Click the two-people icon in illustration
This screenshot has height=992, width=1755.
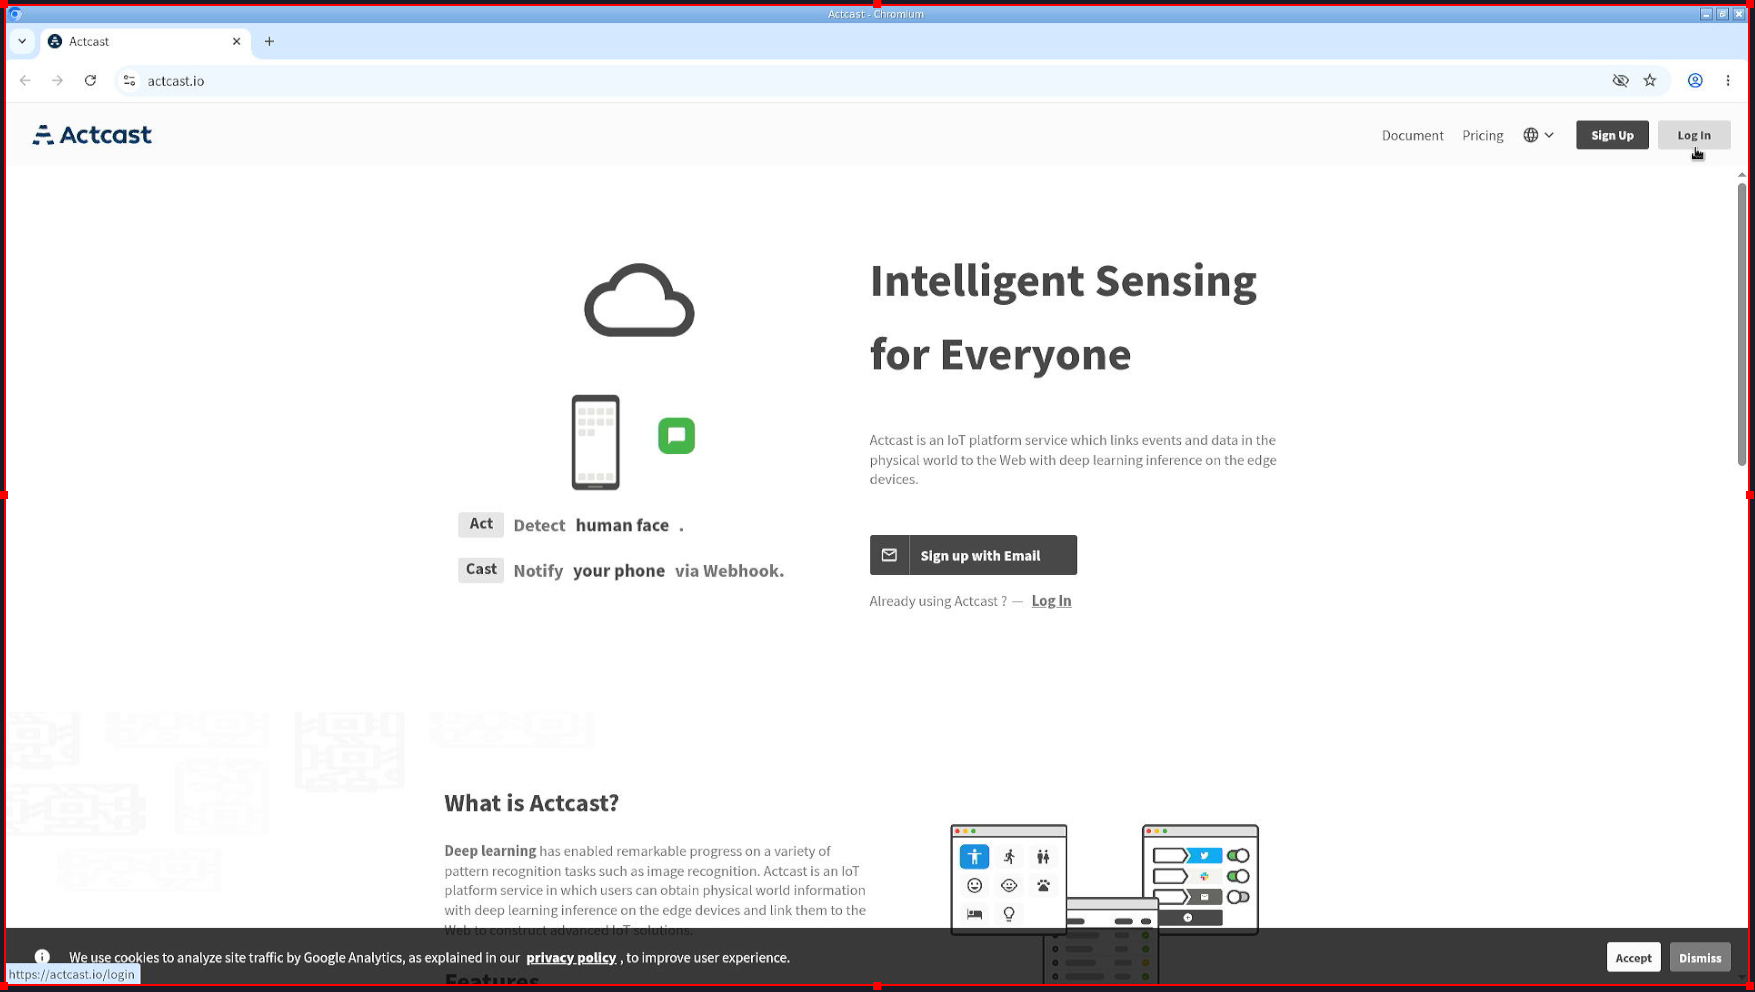click(x=1043, y=857)
